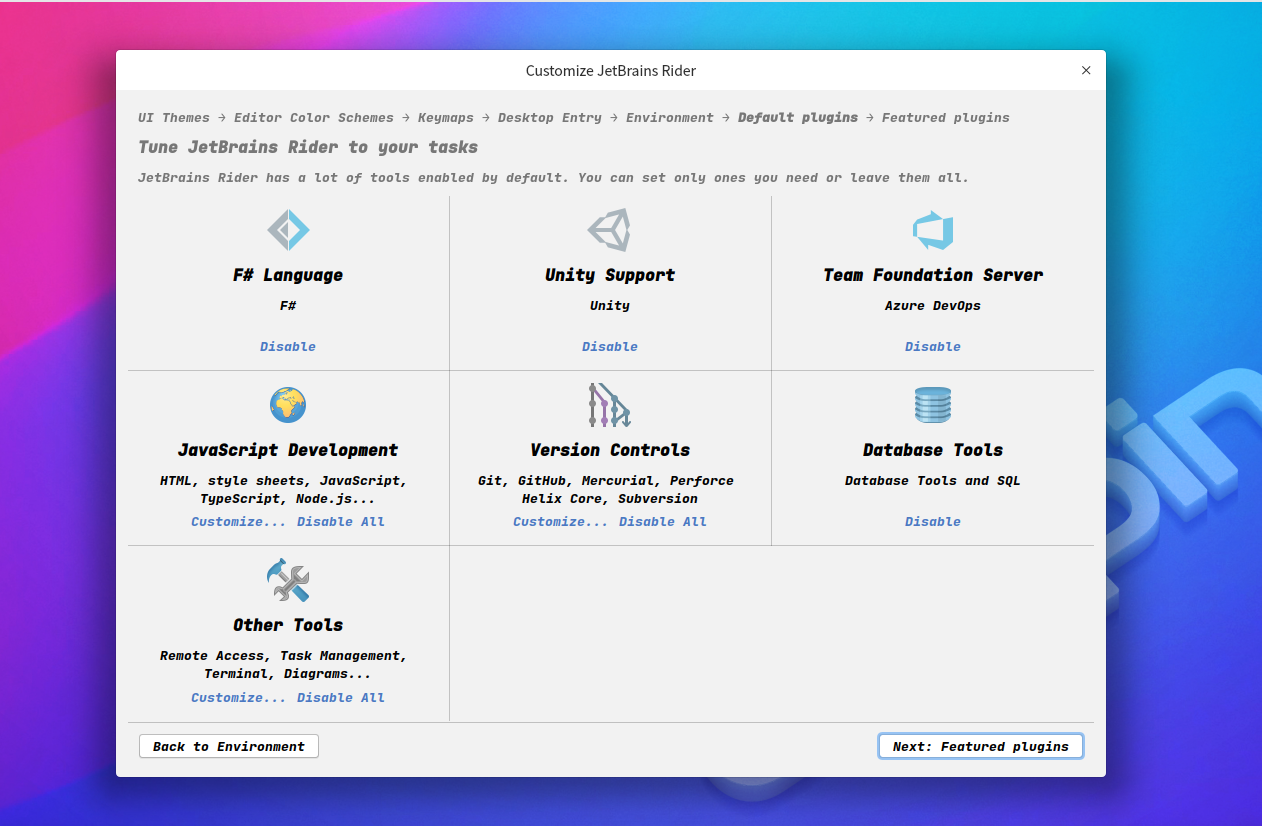Click the Unity Support cube icon
The image size is (1262, 826).
(610, 229)
